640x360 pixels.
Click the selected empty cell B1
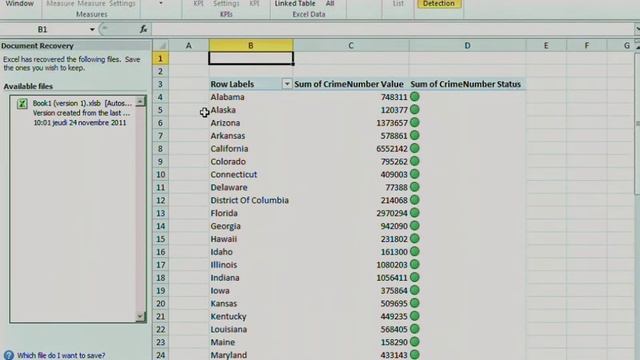[x=251, y=58]
